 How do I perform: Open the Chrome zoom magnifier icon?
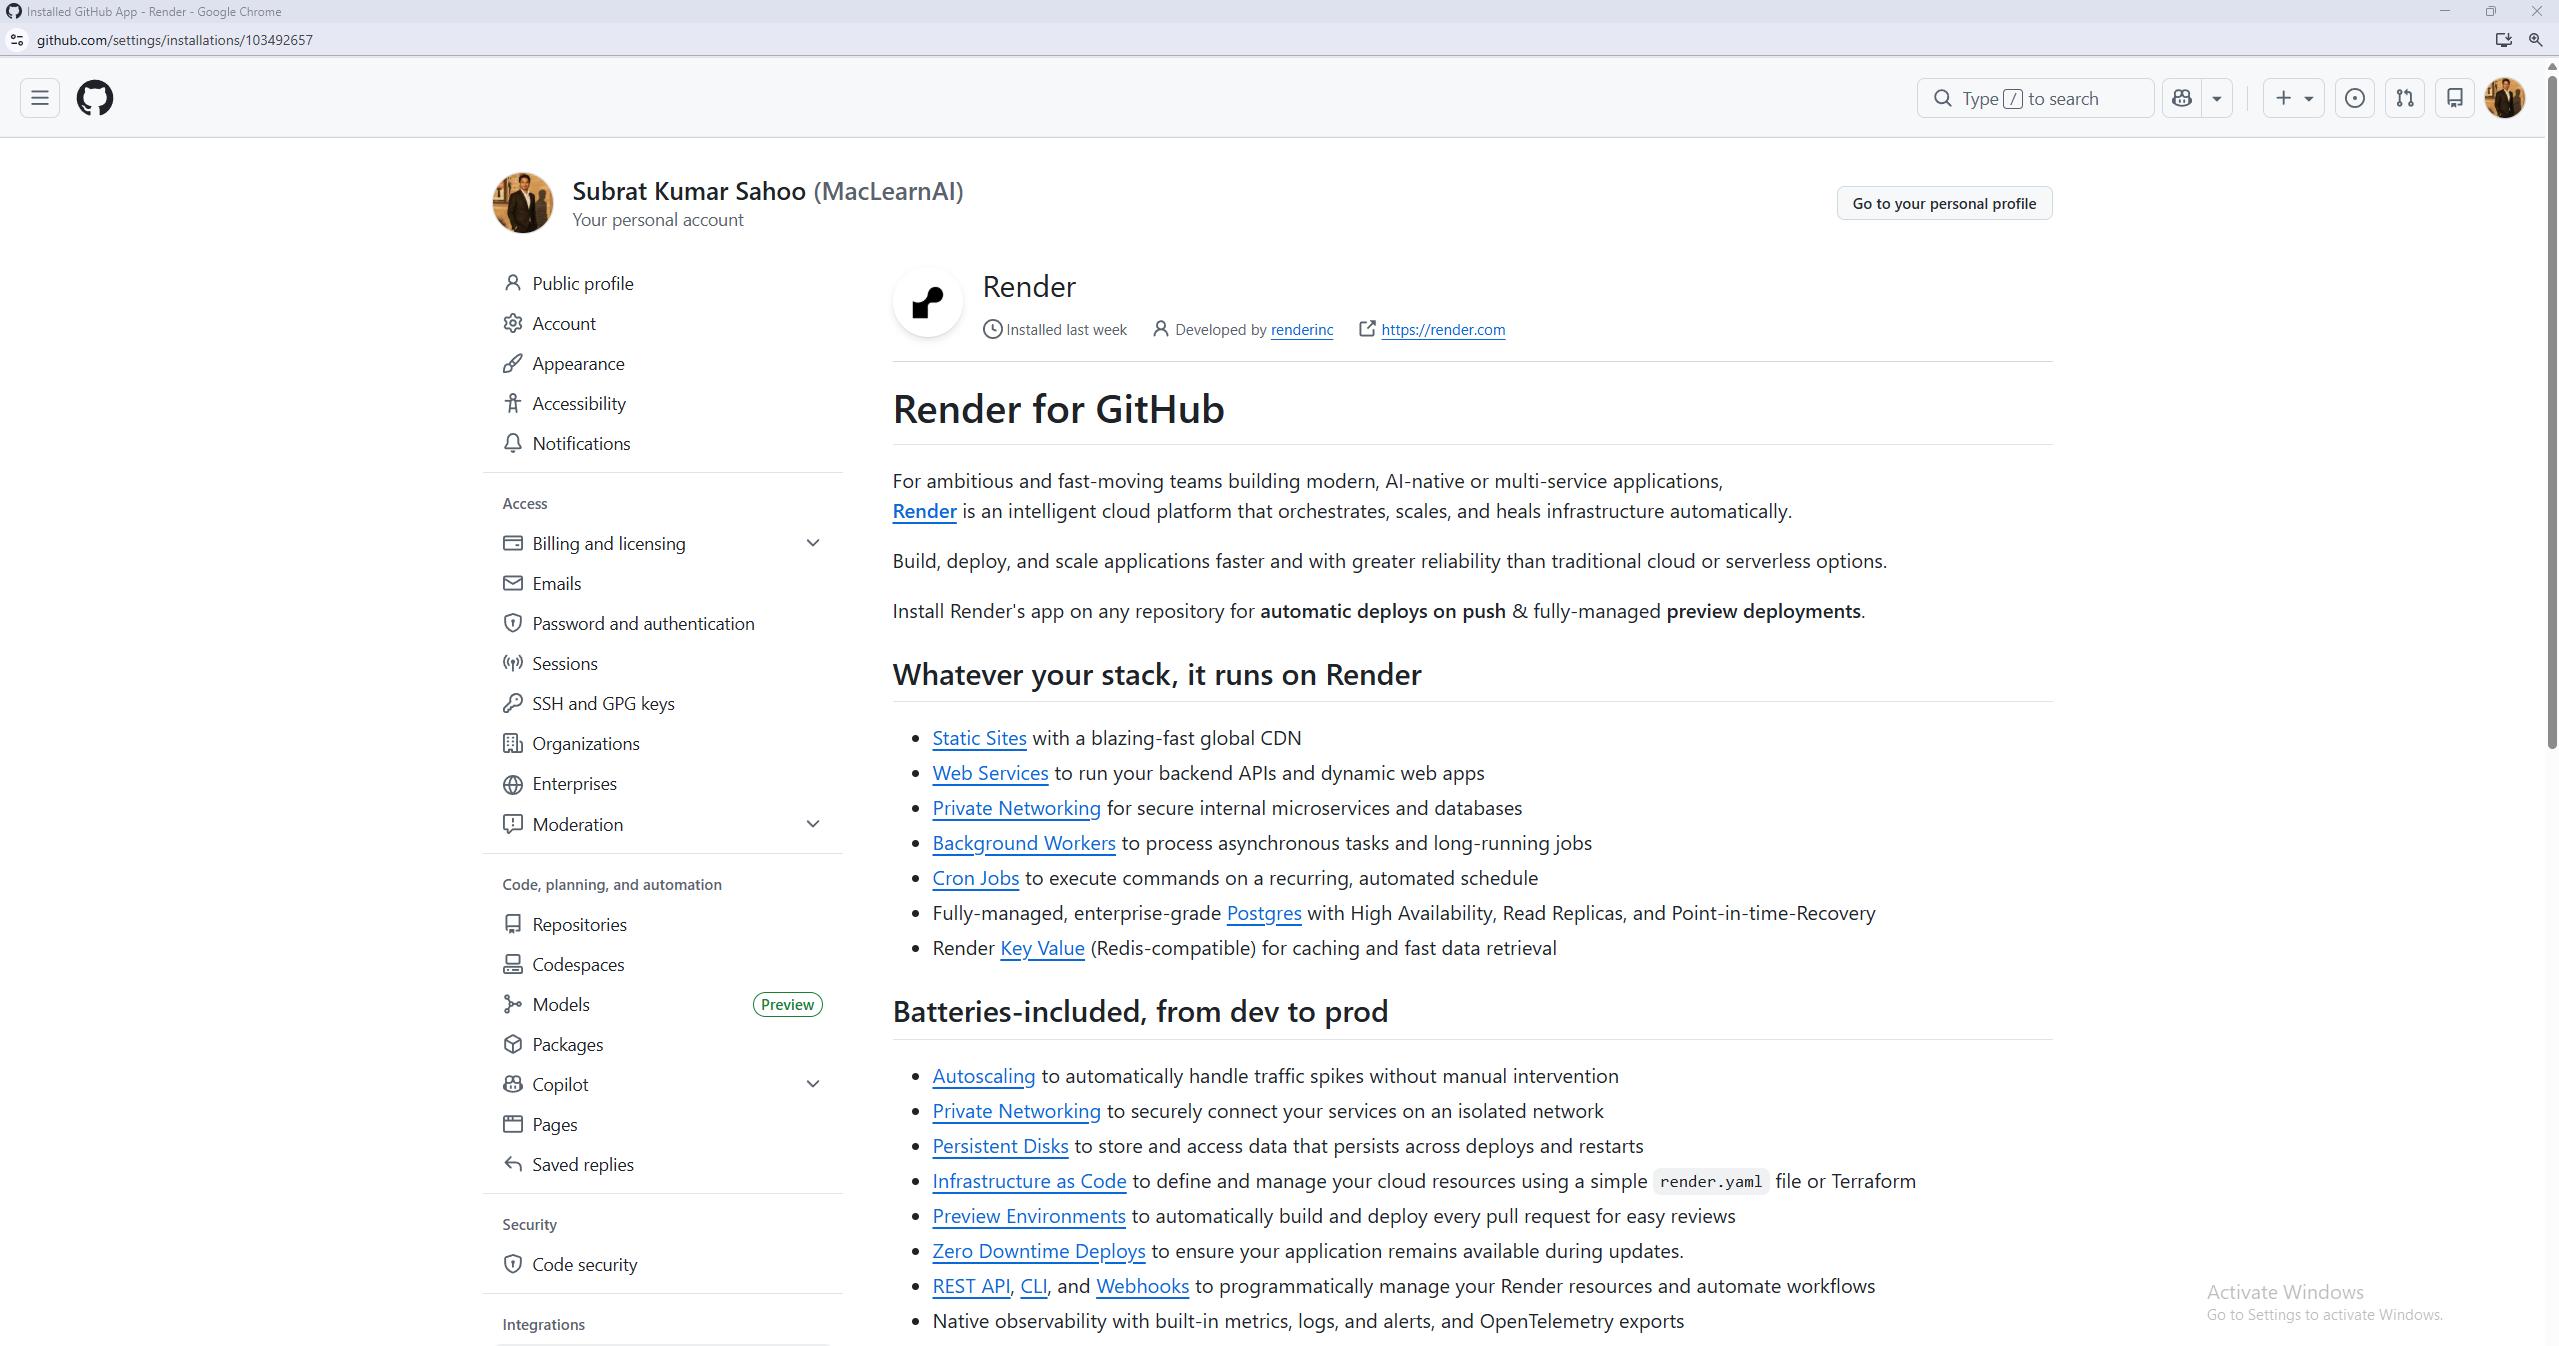point(2535,40)
